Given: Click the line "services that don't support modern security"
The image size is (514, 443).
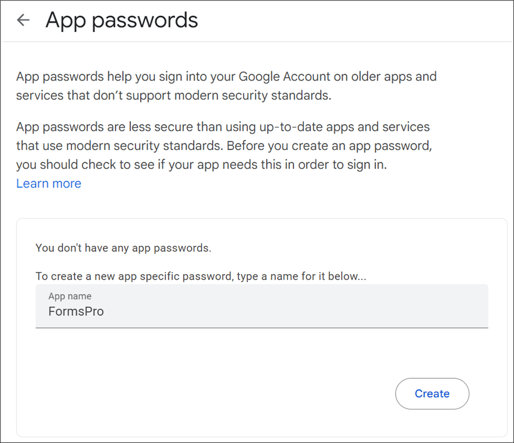Looking at the screenshot, I should [x=174, y=96].
